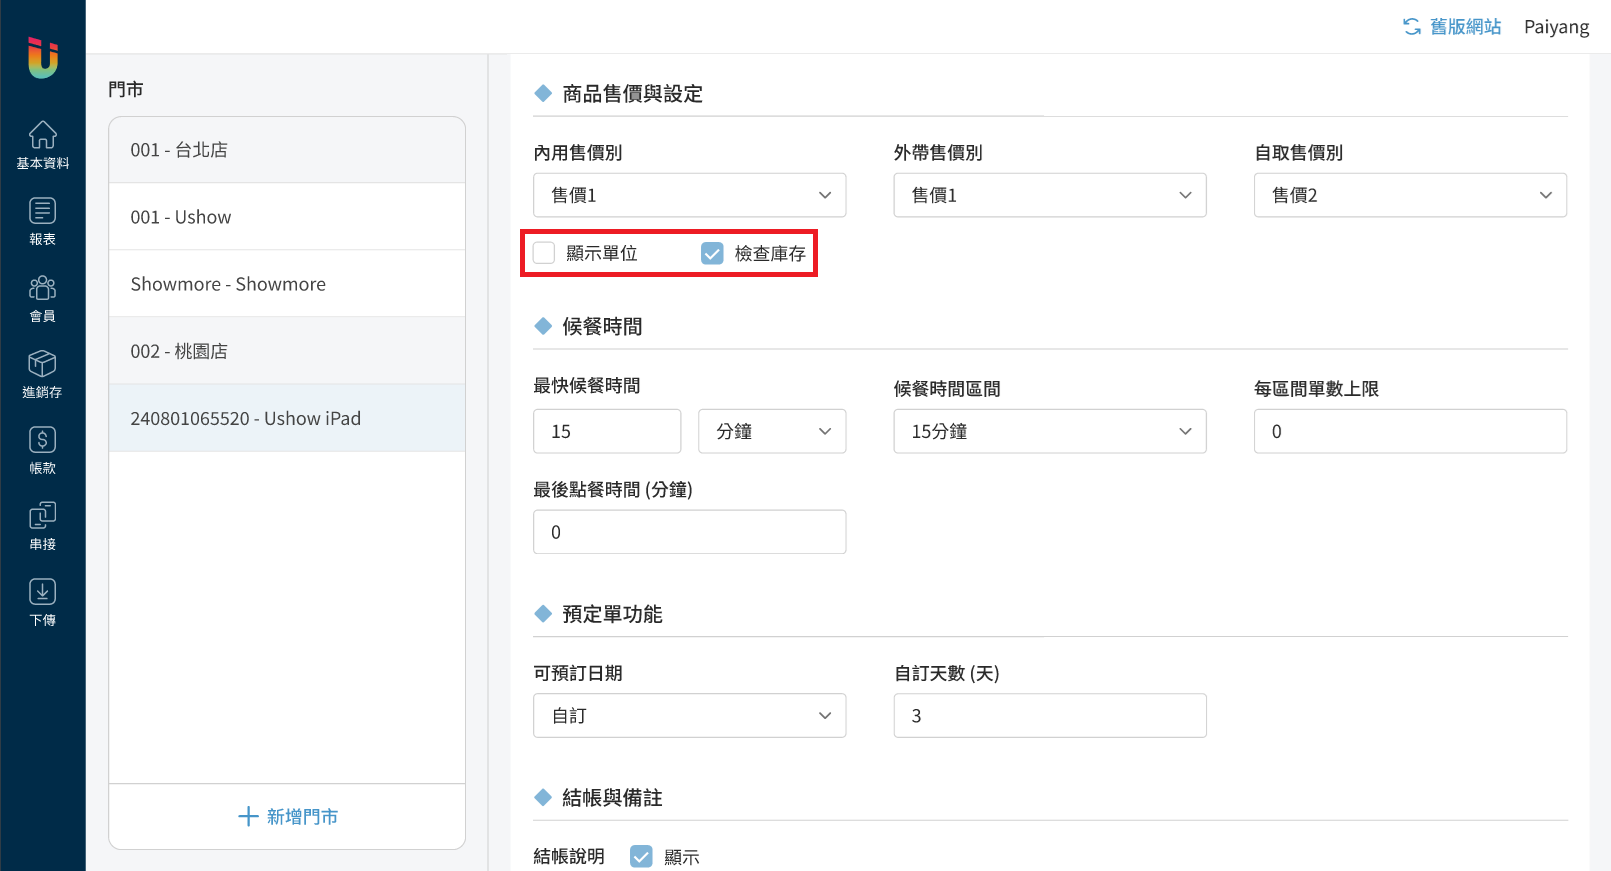Click the 每區間單數上限 input field
Viewport: 1611px width, 871px height.
[1409, 431]
